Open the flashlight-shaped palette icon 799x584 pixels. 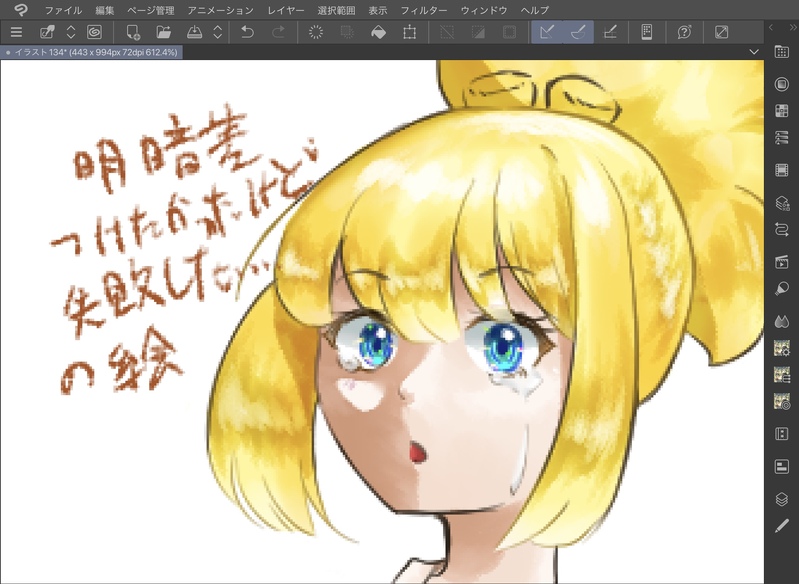coord(782,288)
